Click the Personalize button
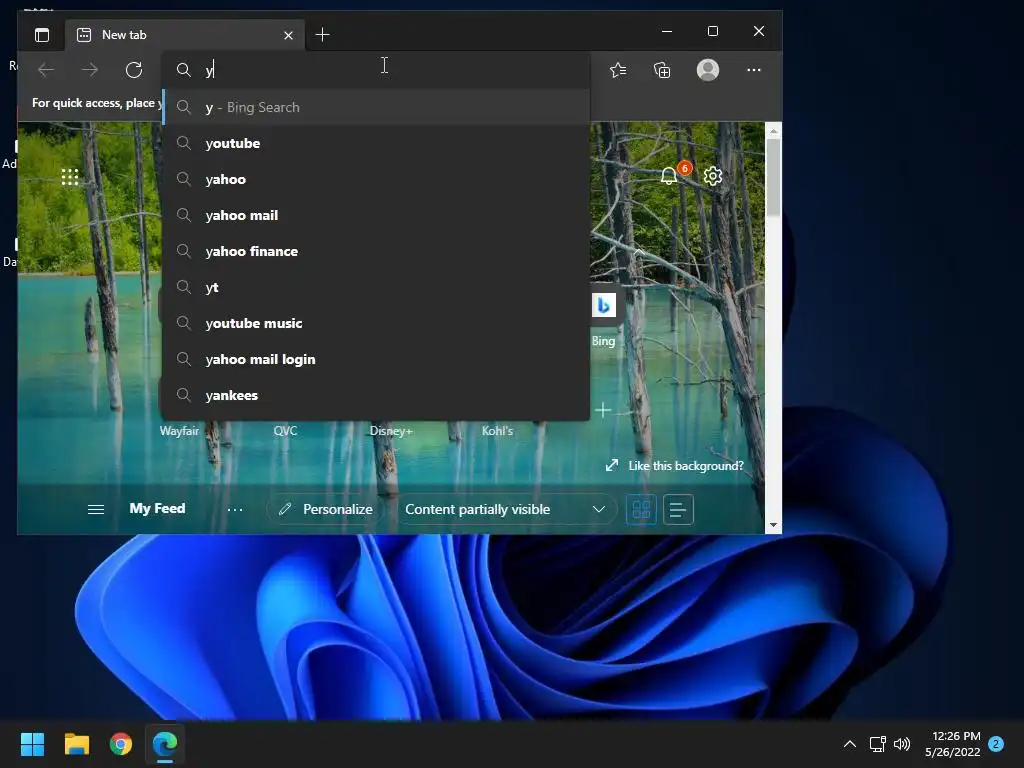 (326, 509)
